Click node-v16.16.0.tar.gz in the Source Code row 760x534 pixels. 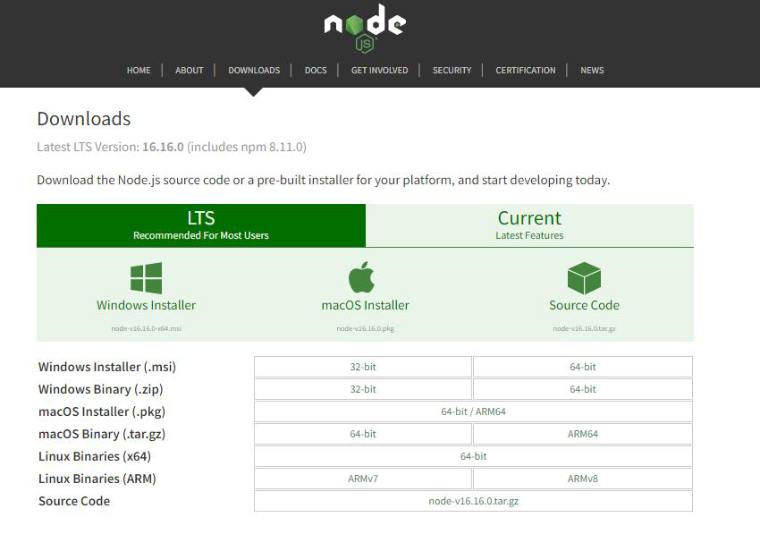click(473, 501)
